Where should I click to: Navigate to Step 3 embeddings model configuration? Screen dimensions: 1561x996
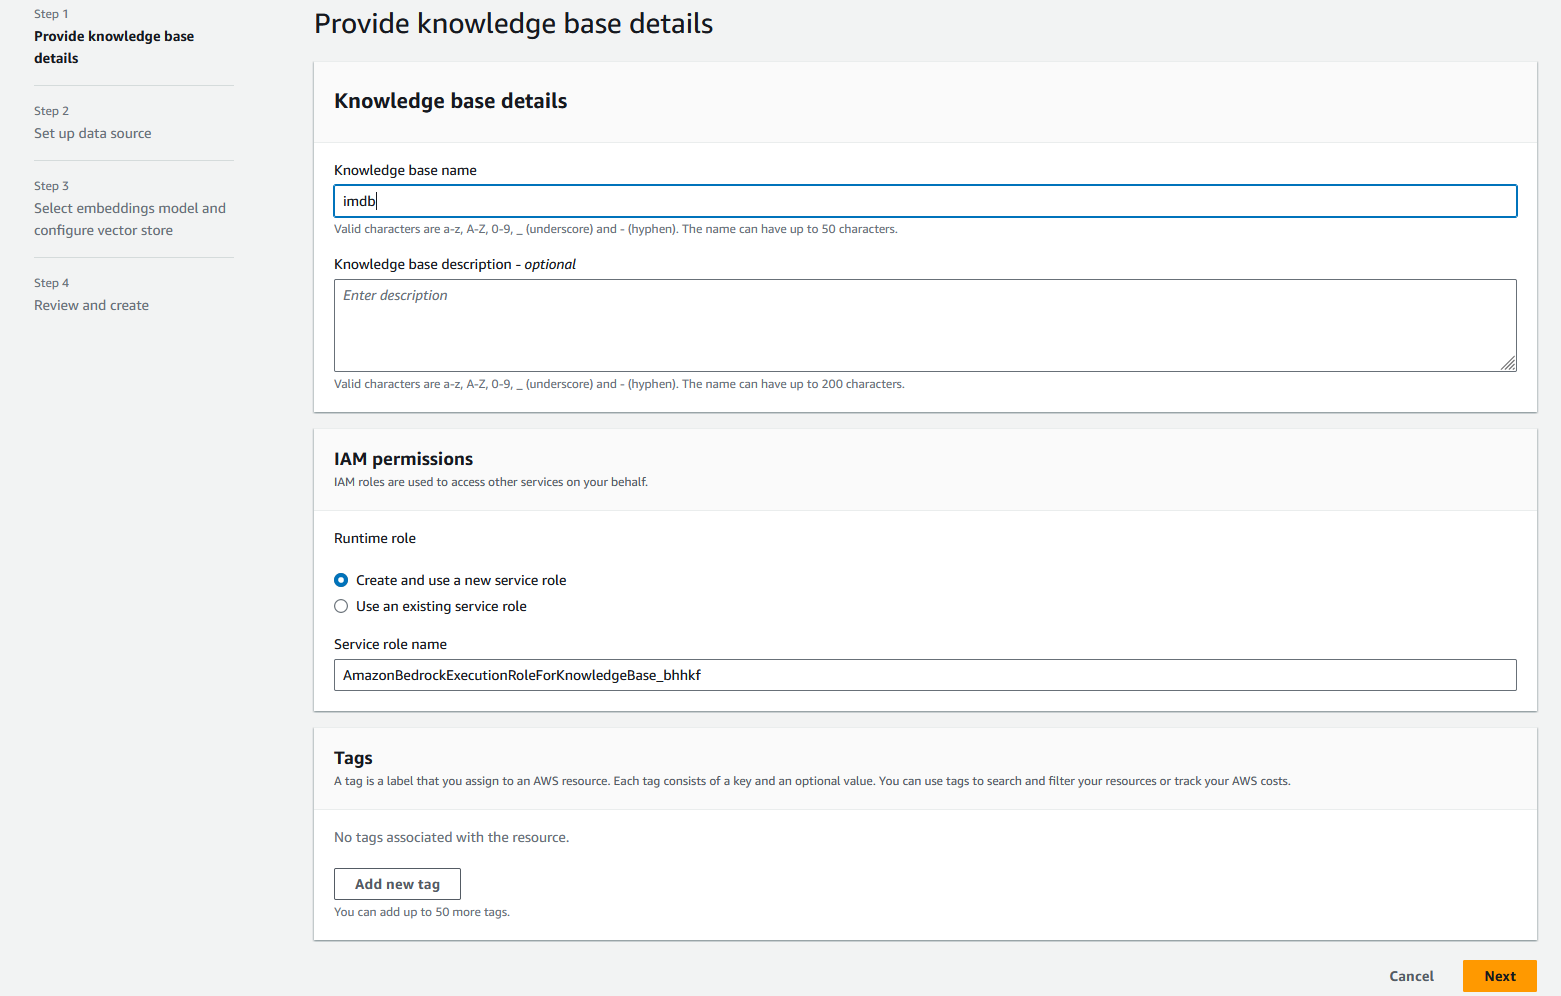(x=129, y=219)
